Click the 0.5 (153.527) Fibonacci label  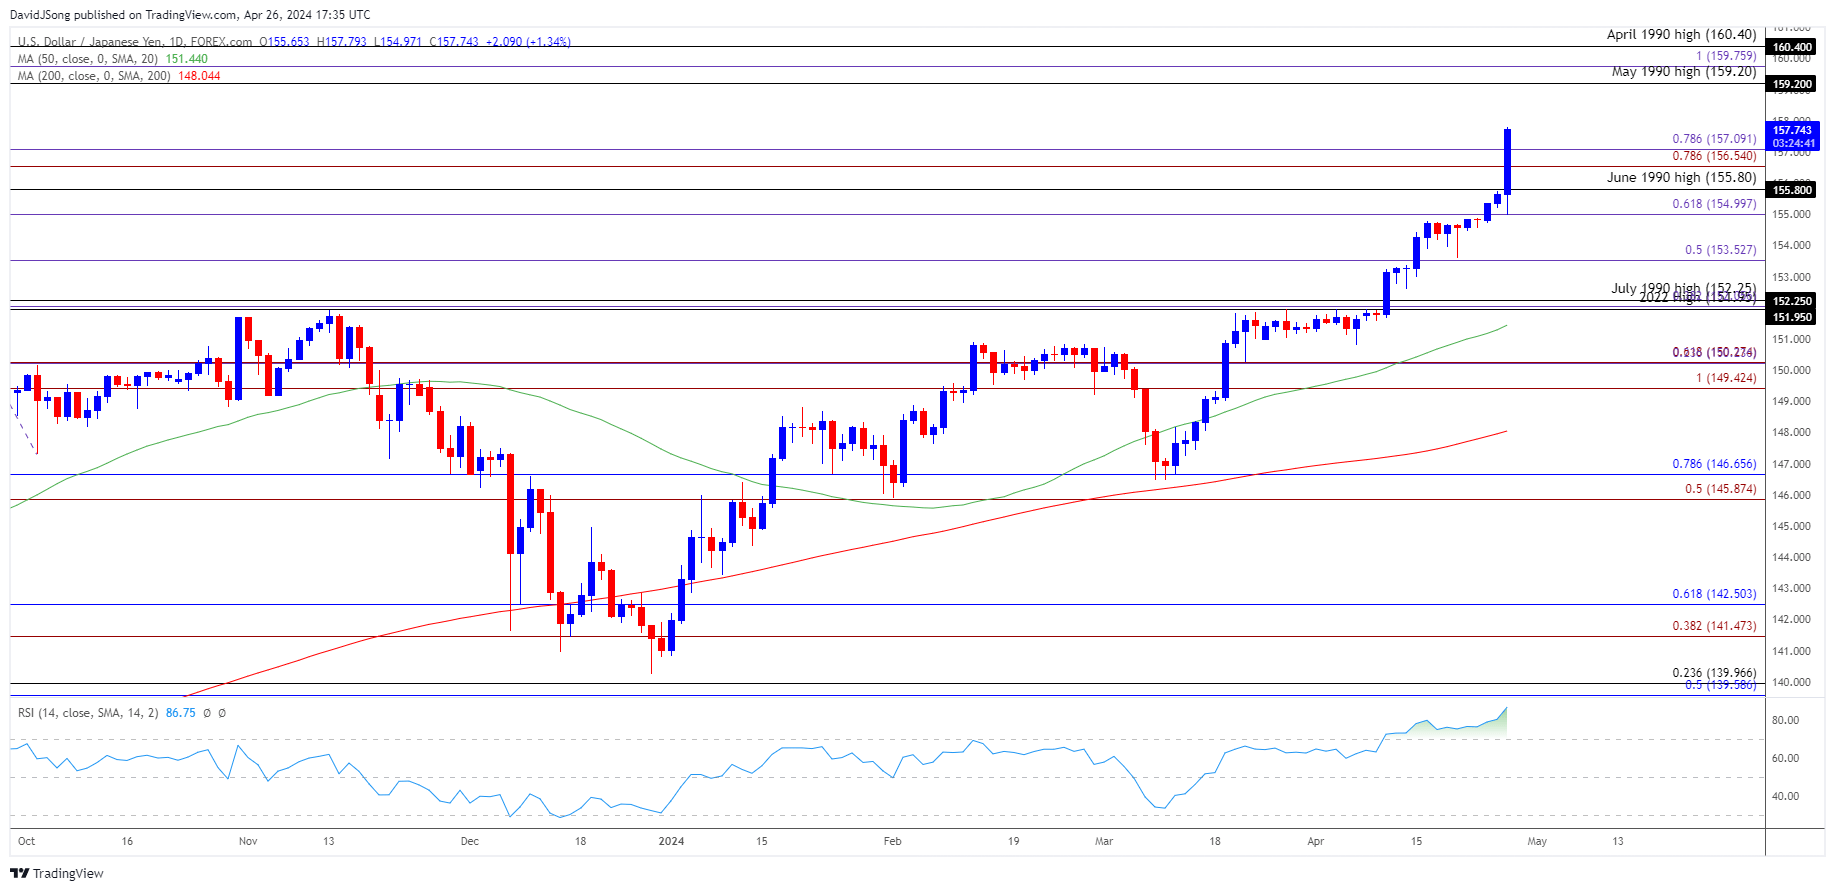click(x=1720, y=250)
